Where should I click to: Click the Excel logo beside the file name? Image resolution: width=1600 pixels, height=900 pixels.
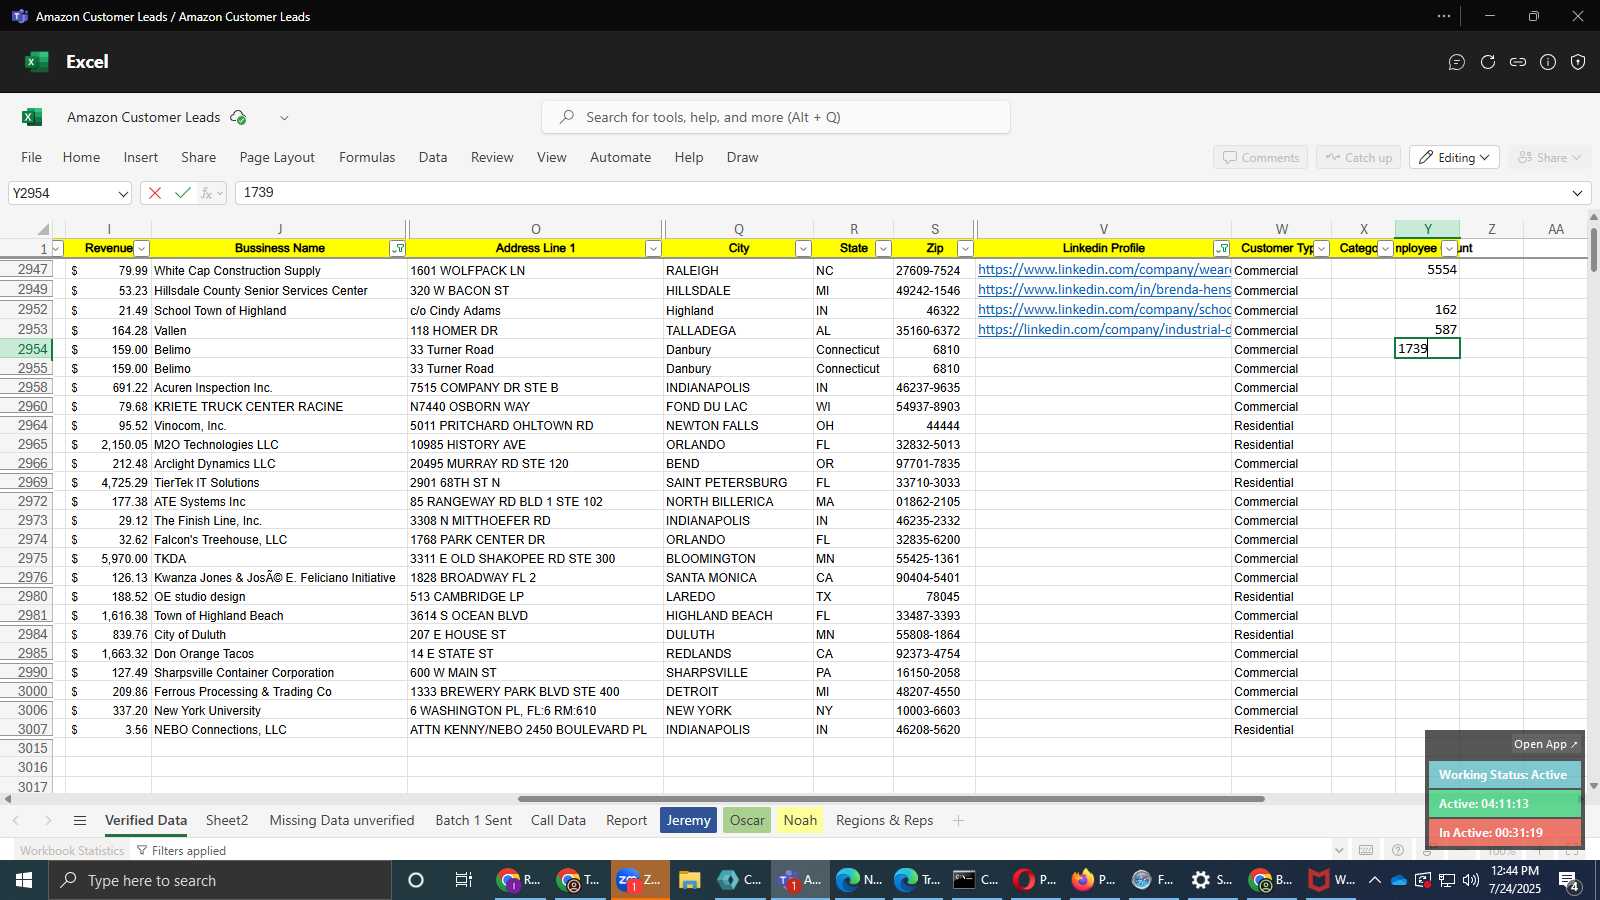click(x=31, y=117)
